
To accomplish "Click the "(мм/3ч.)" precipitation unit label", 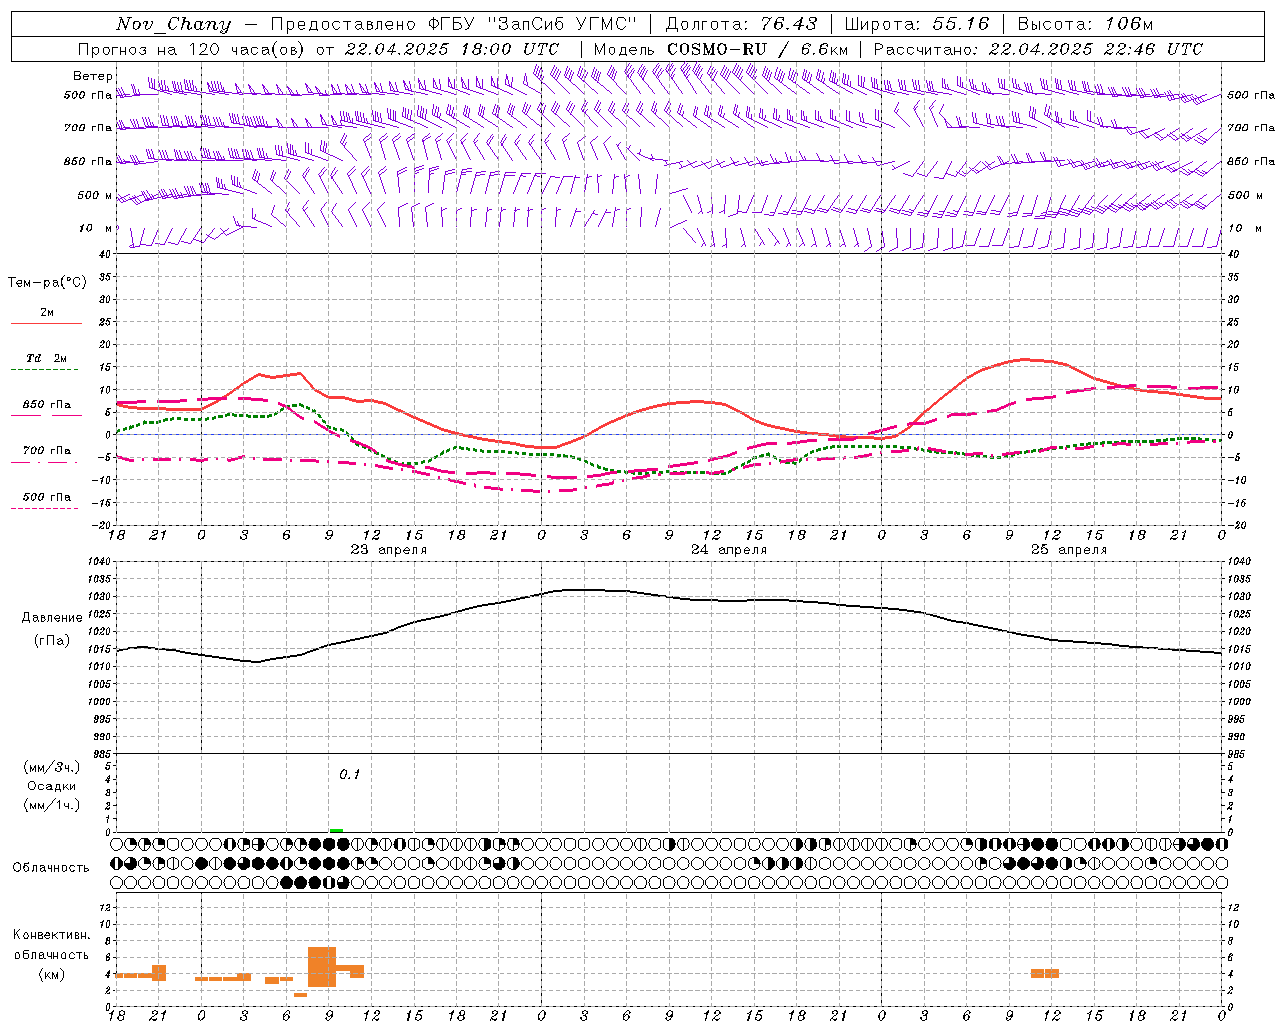I will point(51,767).
